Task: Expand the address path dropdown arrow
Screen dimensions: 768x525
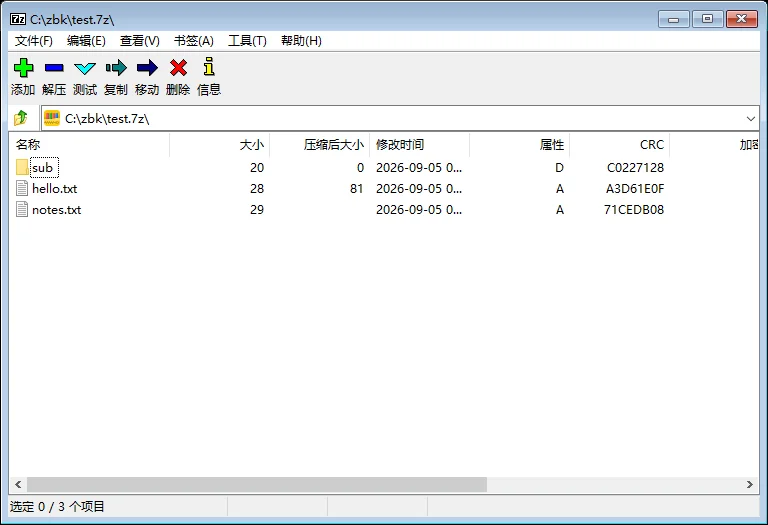Action: coord(750,119)
